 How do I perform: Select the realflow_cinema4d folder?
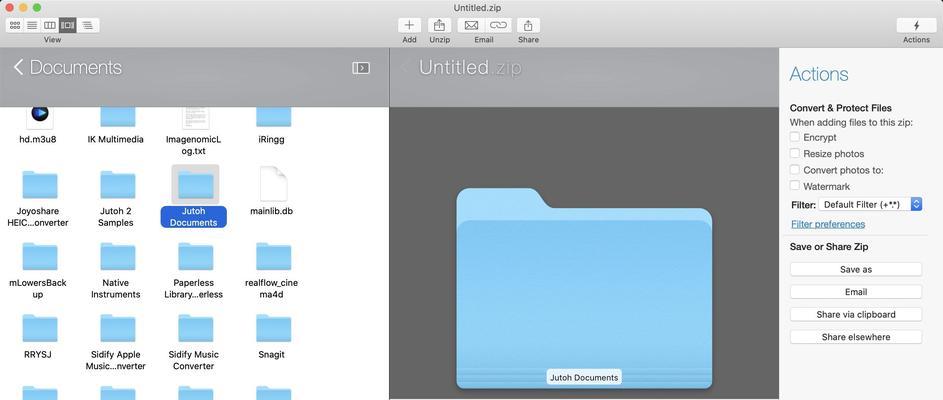[273, 256]
